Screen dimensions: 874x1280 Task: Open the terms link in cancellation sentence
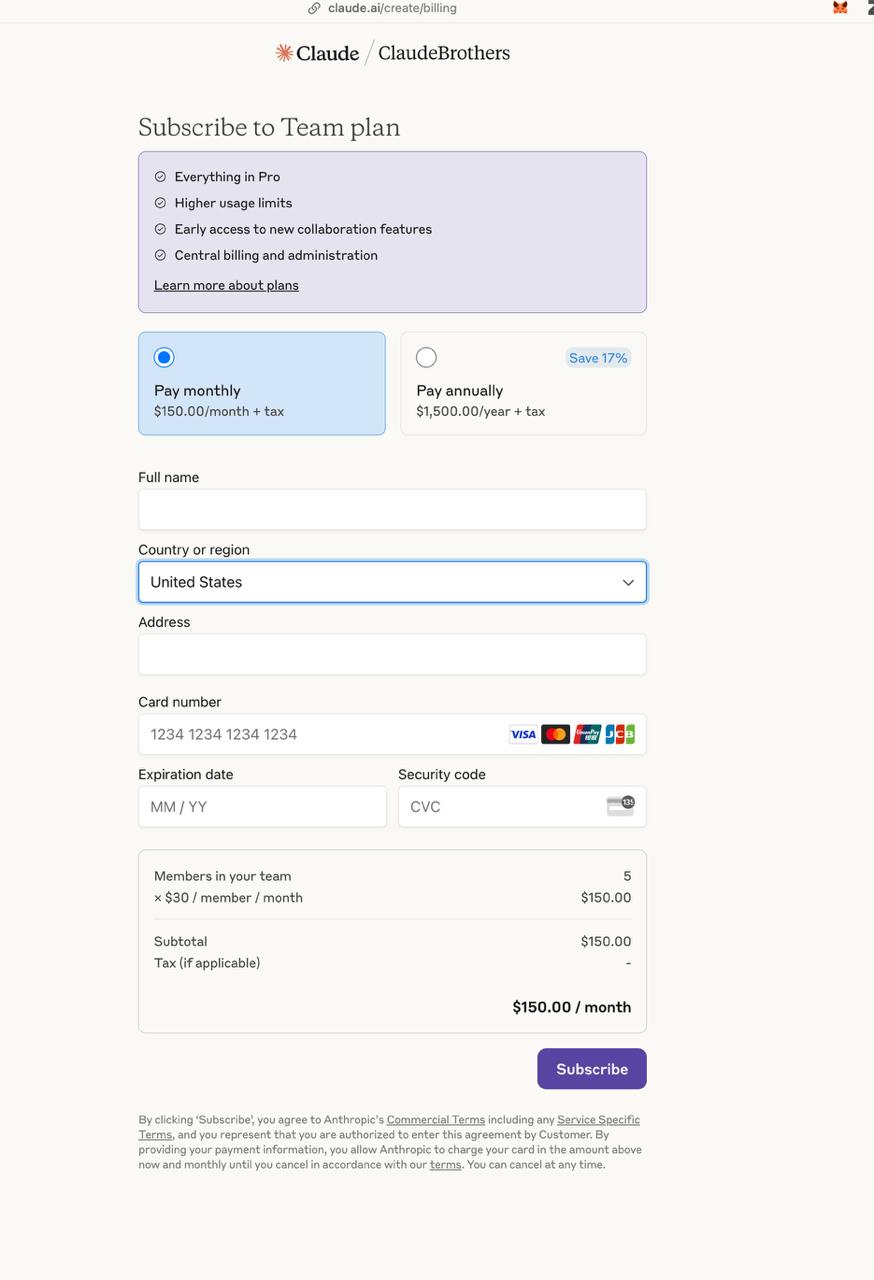[445, 1164]
